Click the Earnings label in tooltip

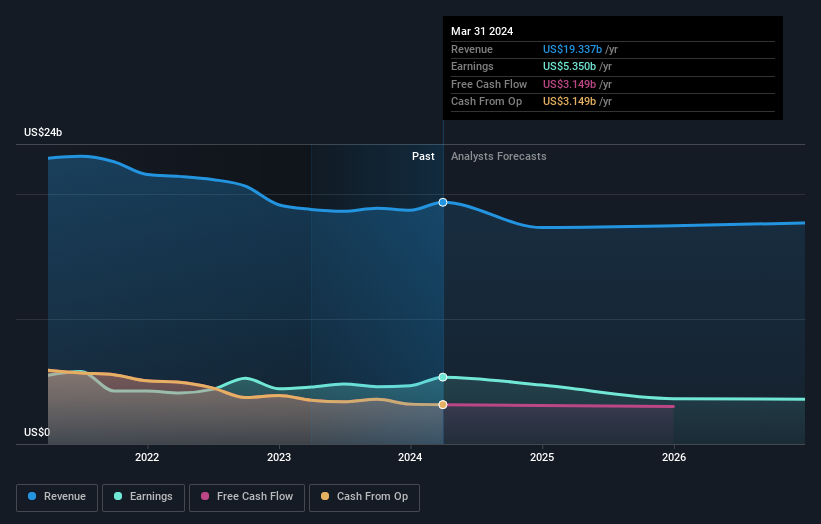pos(472,66)
